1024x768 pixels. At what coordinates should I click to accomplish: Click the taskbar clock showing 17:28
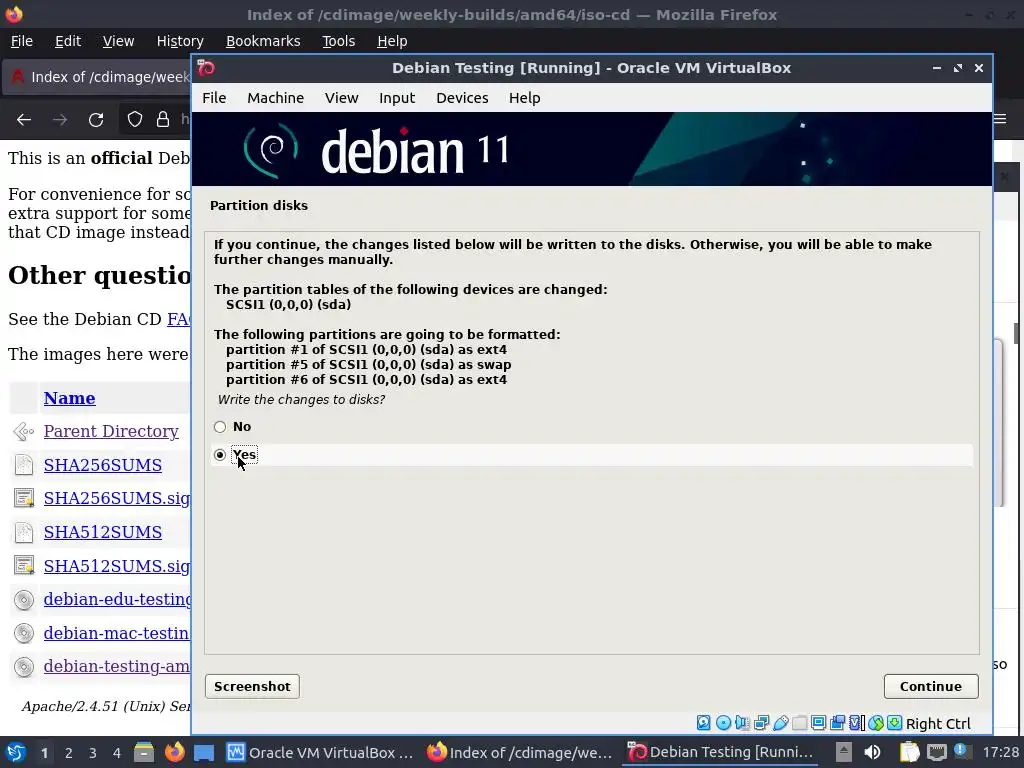click(1000, 752)
